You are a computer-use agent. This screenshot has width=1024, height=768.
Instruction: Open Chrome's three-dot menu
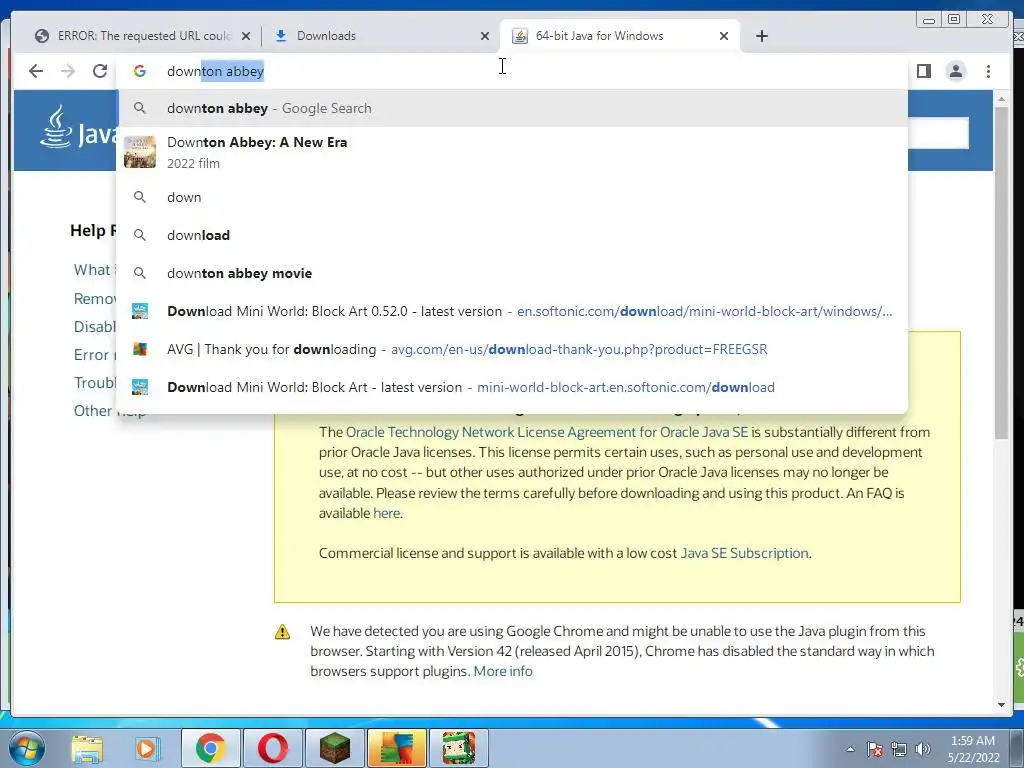pos(988,71)
